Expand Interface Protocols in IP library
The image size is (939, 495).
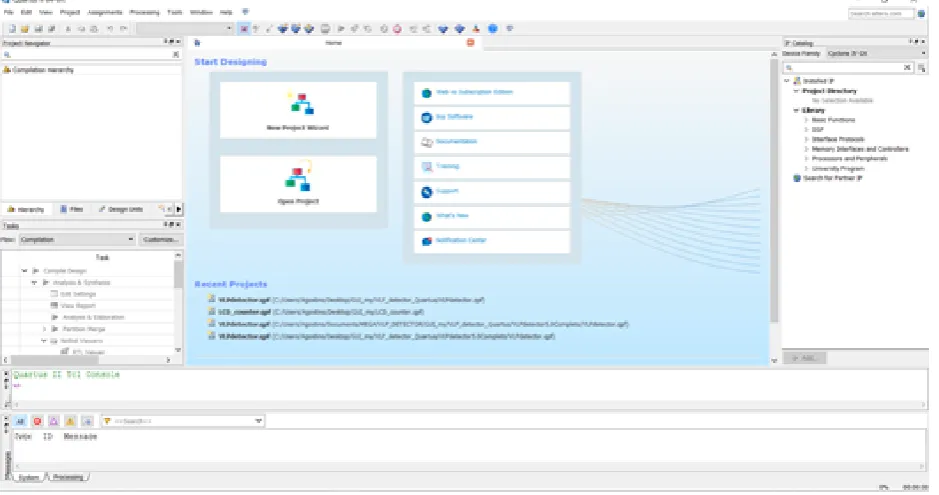(806, 139)
